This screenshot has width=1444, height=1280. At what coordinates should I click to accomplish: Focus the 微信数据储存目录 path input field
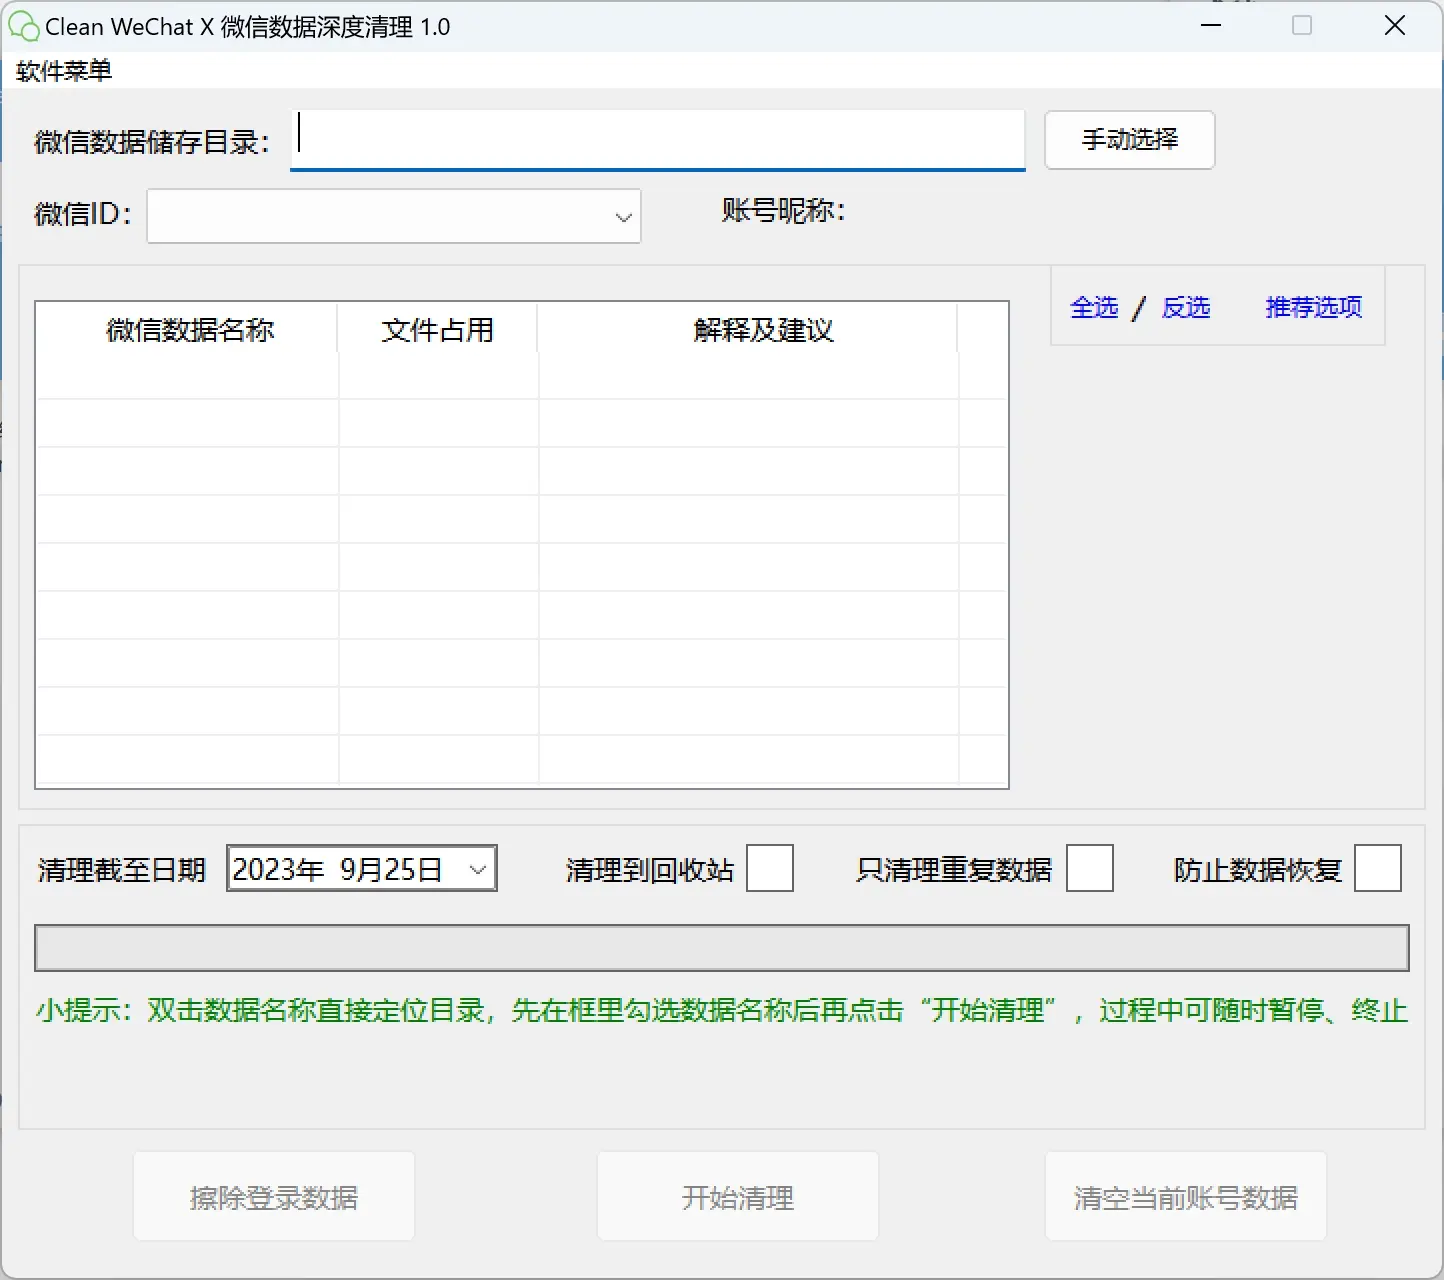(x=658, y=139)
